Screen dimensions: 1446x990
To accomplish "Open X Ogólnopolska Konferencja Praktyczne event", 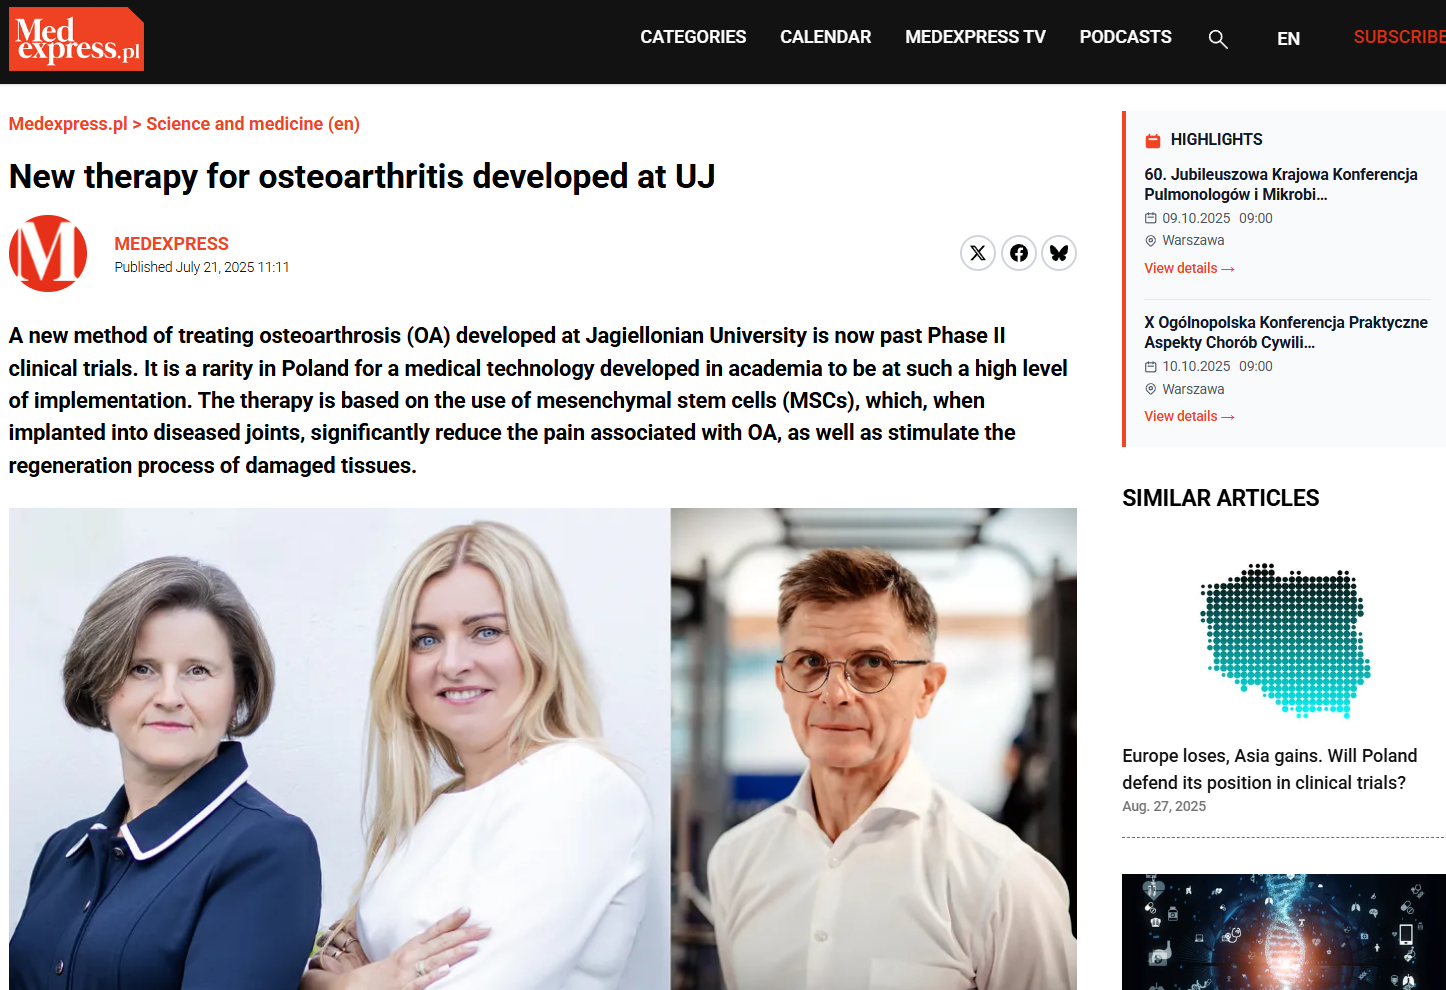I will (x=1286, y=332).
